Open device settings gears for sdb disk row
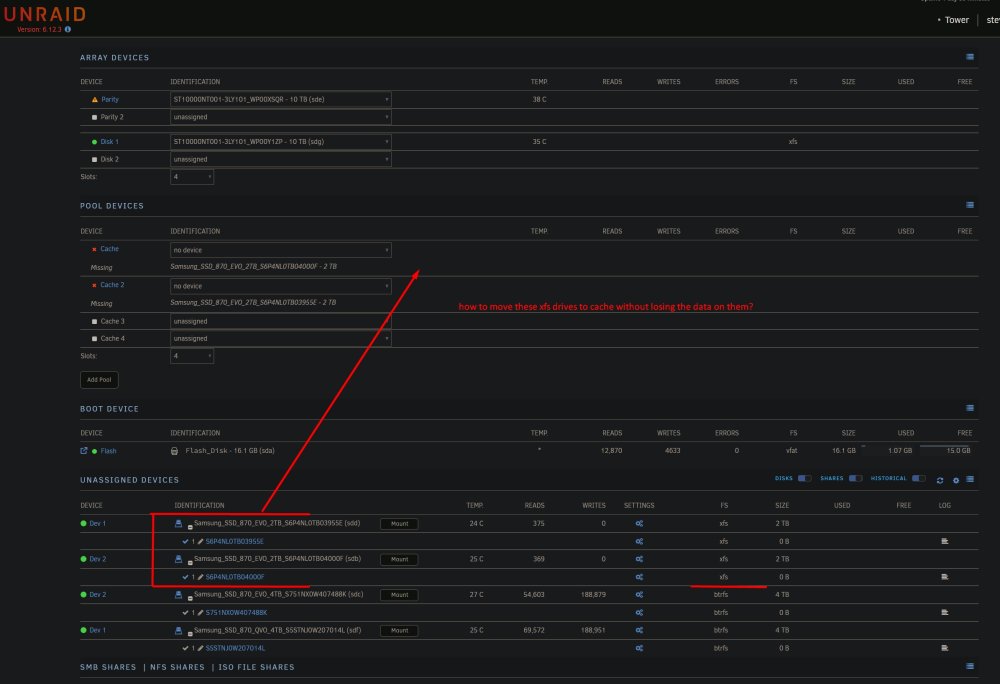1000x684 pixels. click(639, 559)
